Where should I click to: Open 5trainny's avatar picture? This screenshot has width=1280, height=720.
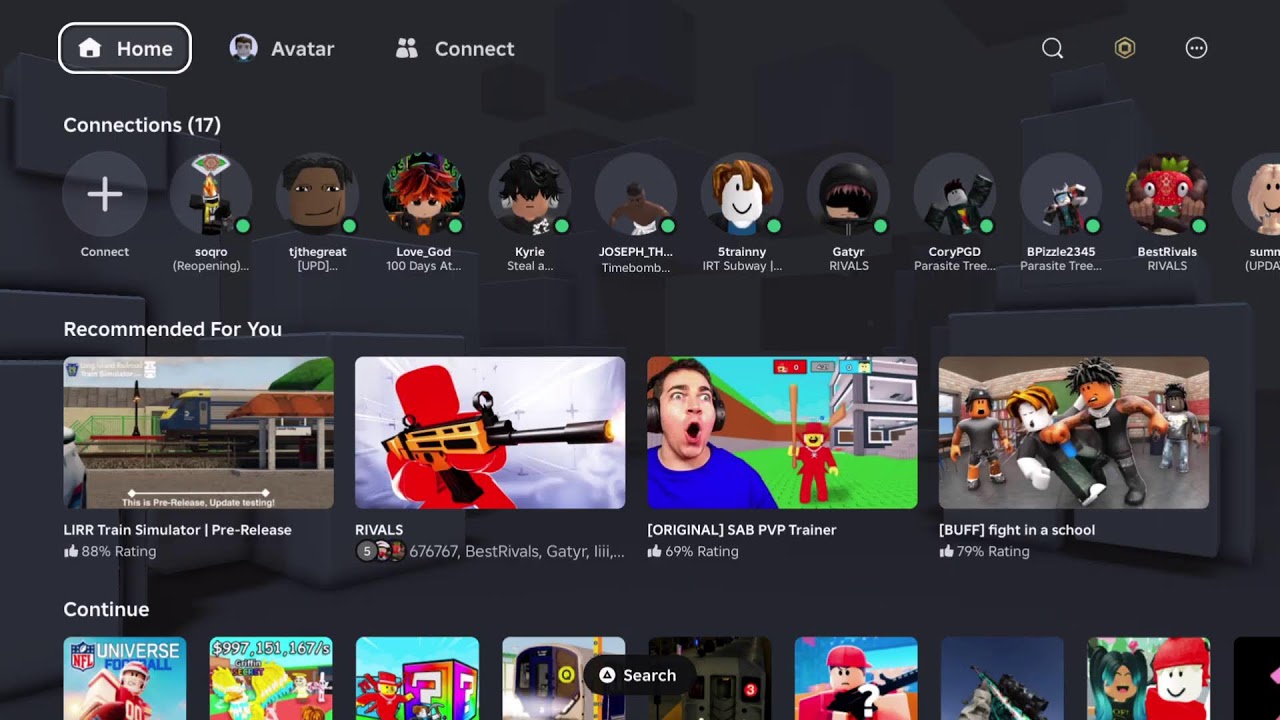[742, 194]
